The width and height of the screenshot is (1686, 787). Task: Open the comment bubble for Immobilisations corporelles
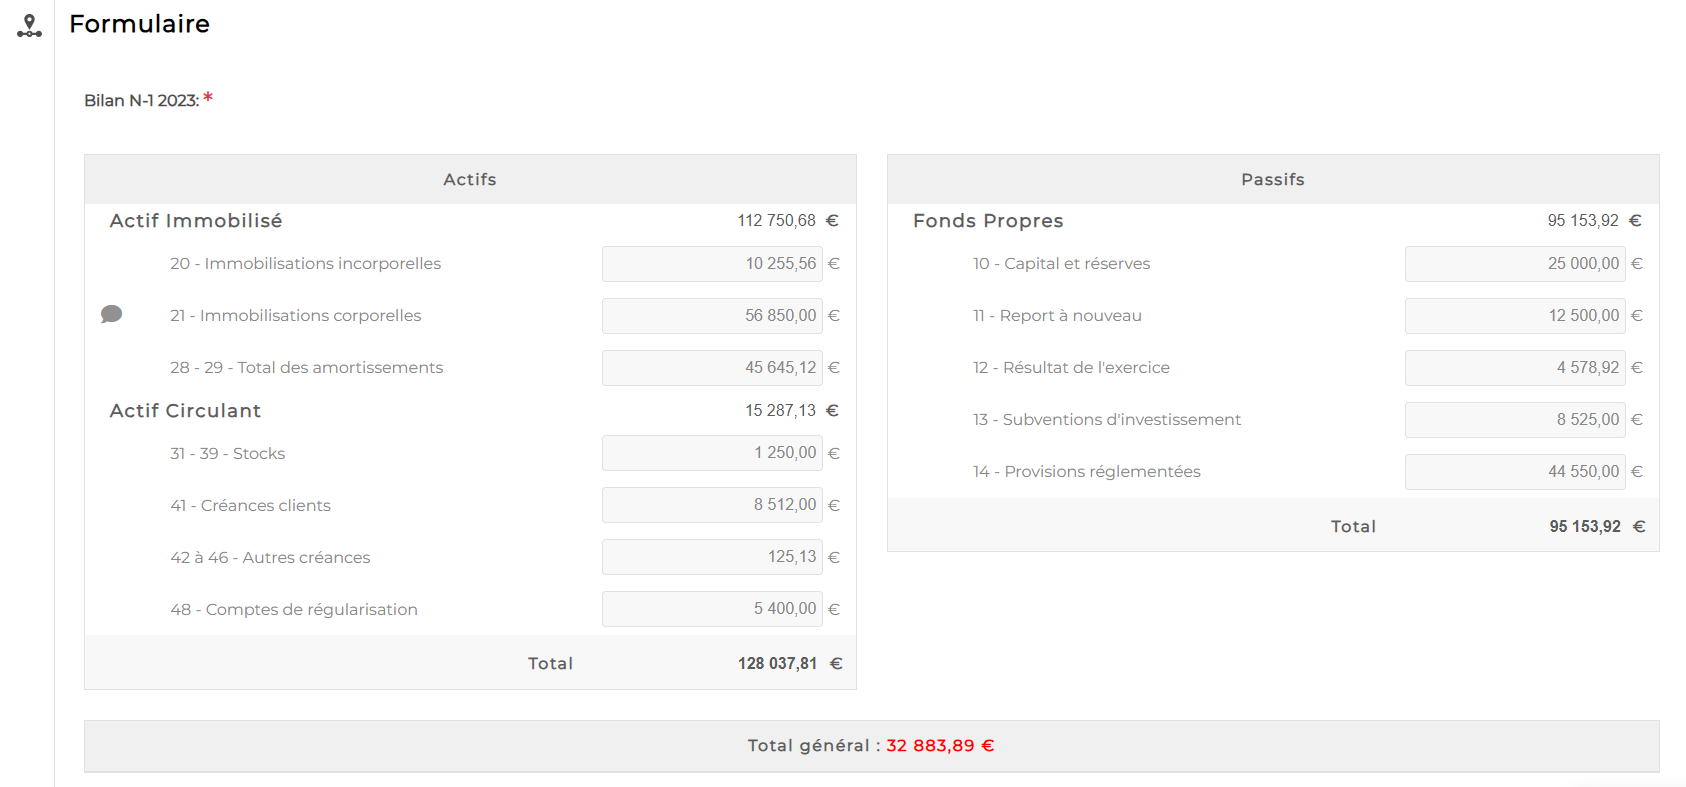(x=112, y=315)
